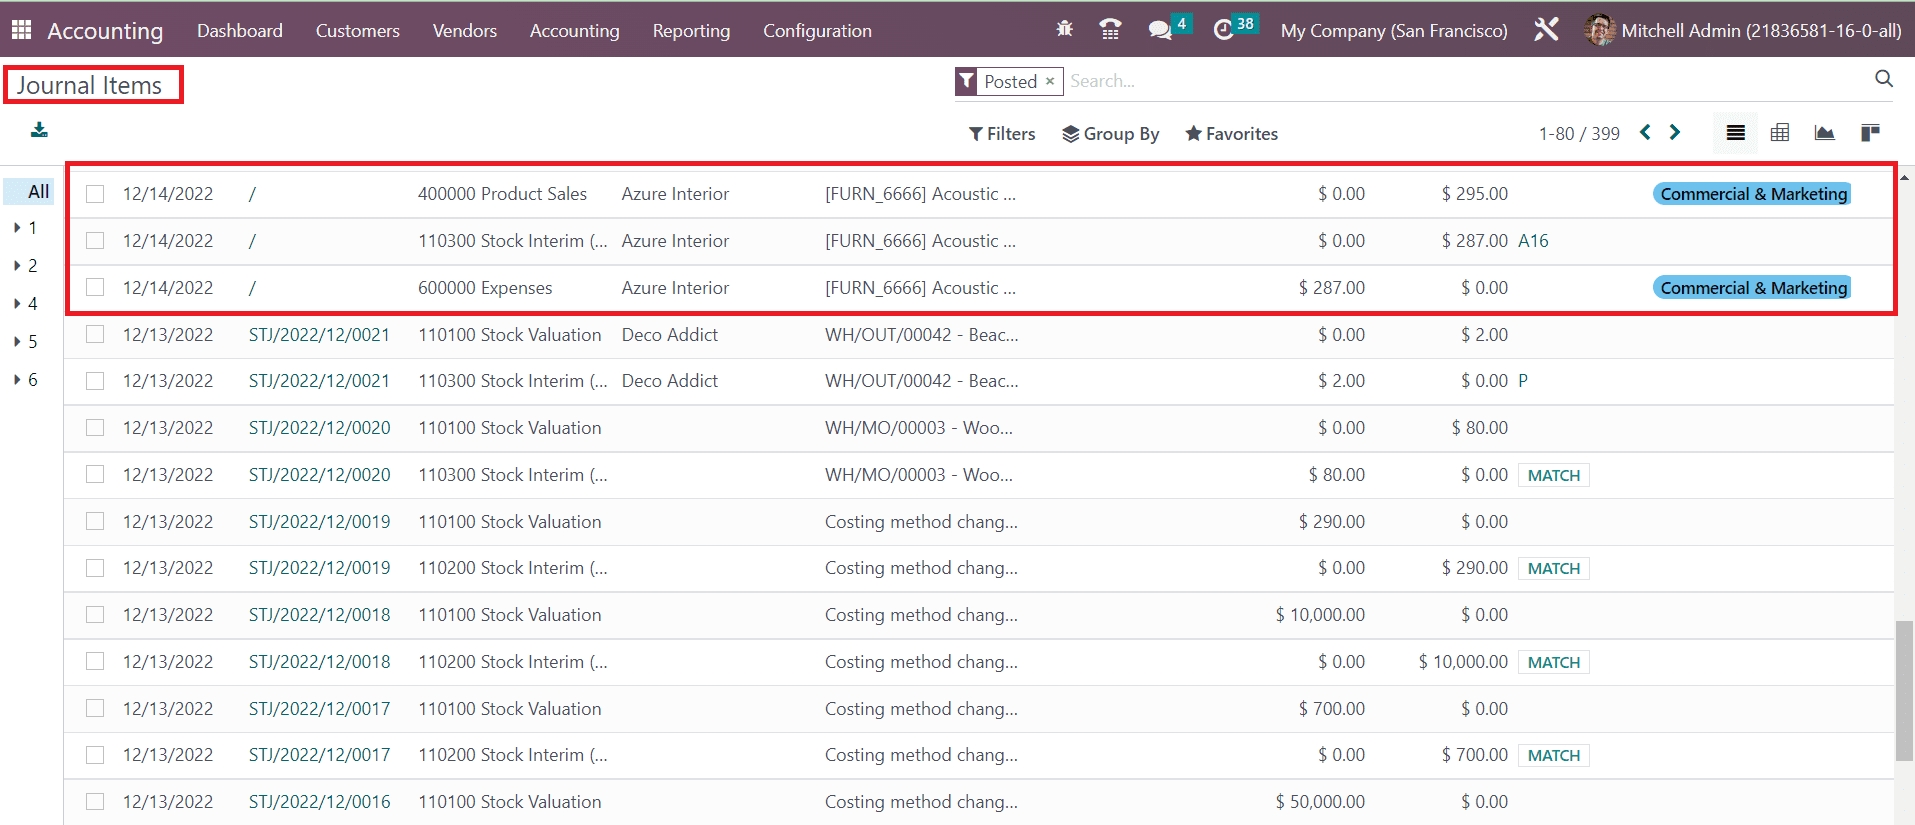Viewport: 1915px width, 825px height.
Task: Expand account group 1 in sidebar
Action: point(18,228)
